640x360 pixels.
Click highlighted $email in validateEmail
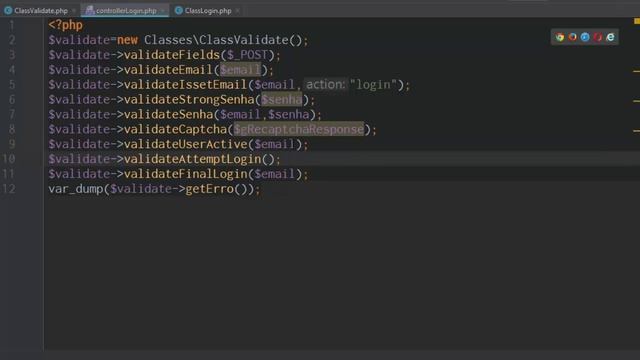point(240,70)
